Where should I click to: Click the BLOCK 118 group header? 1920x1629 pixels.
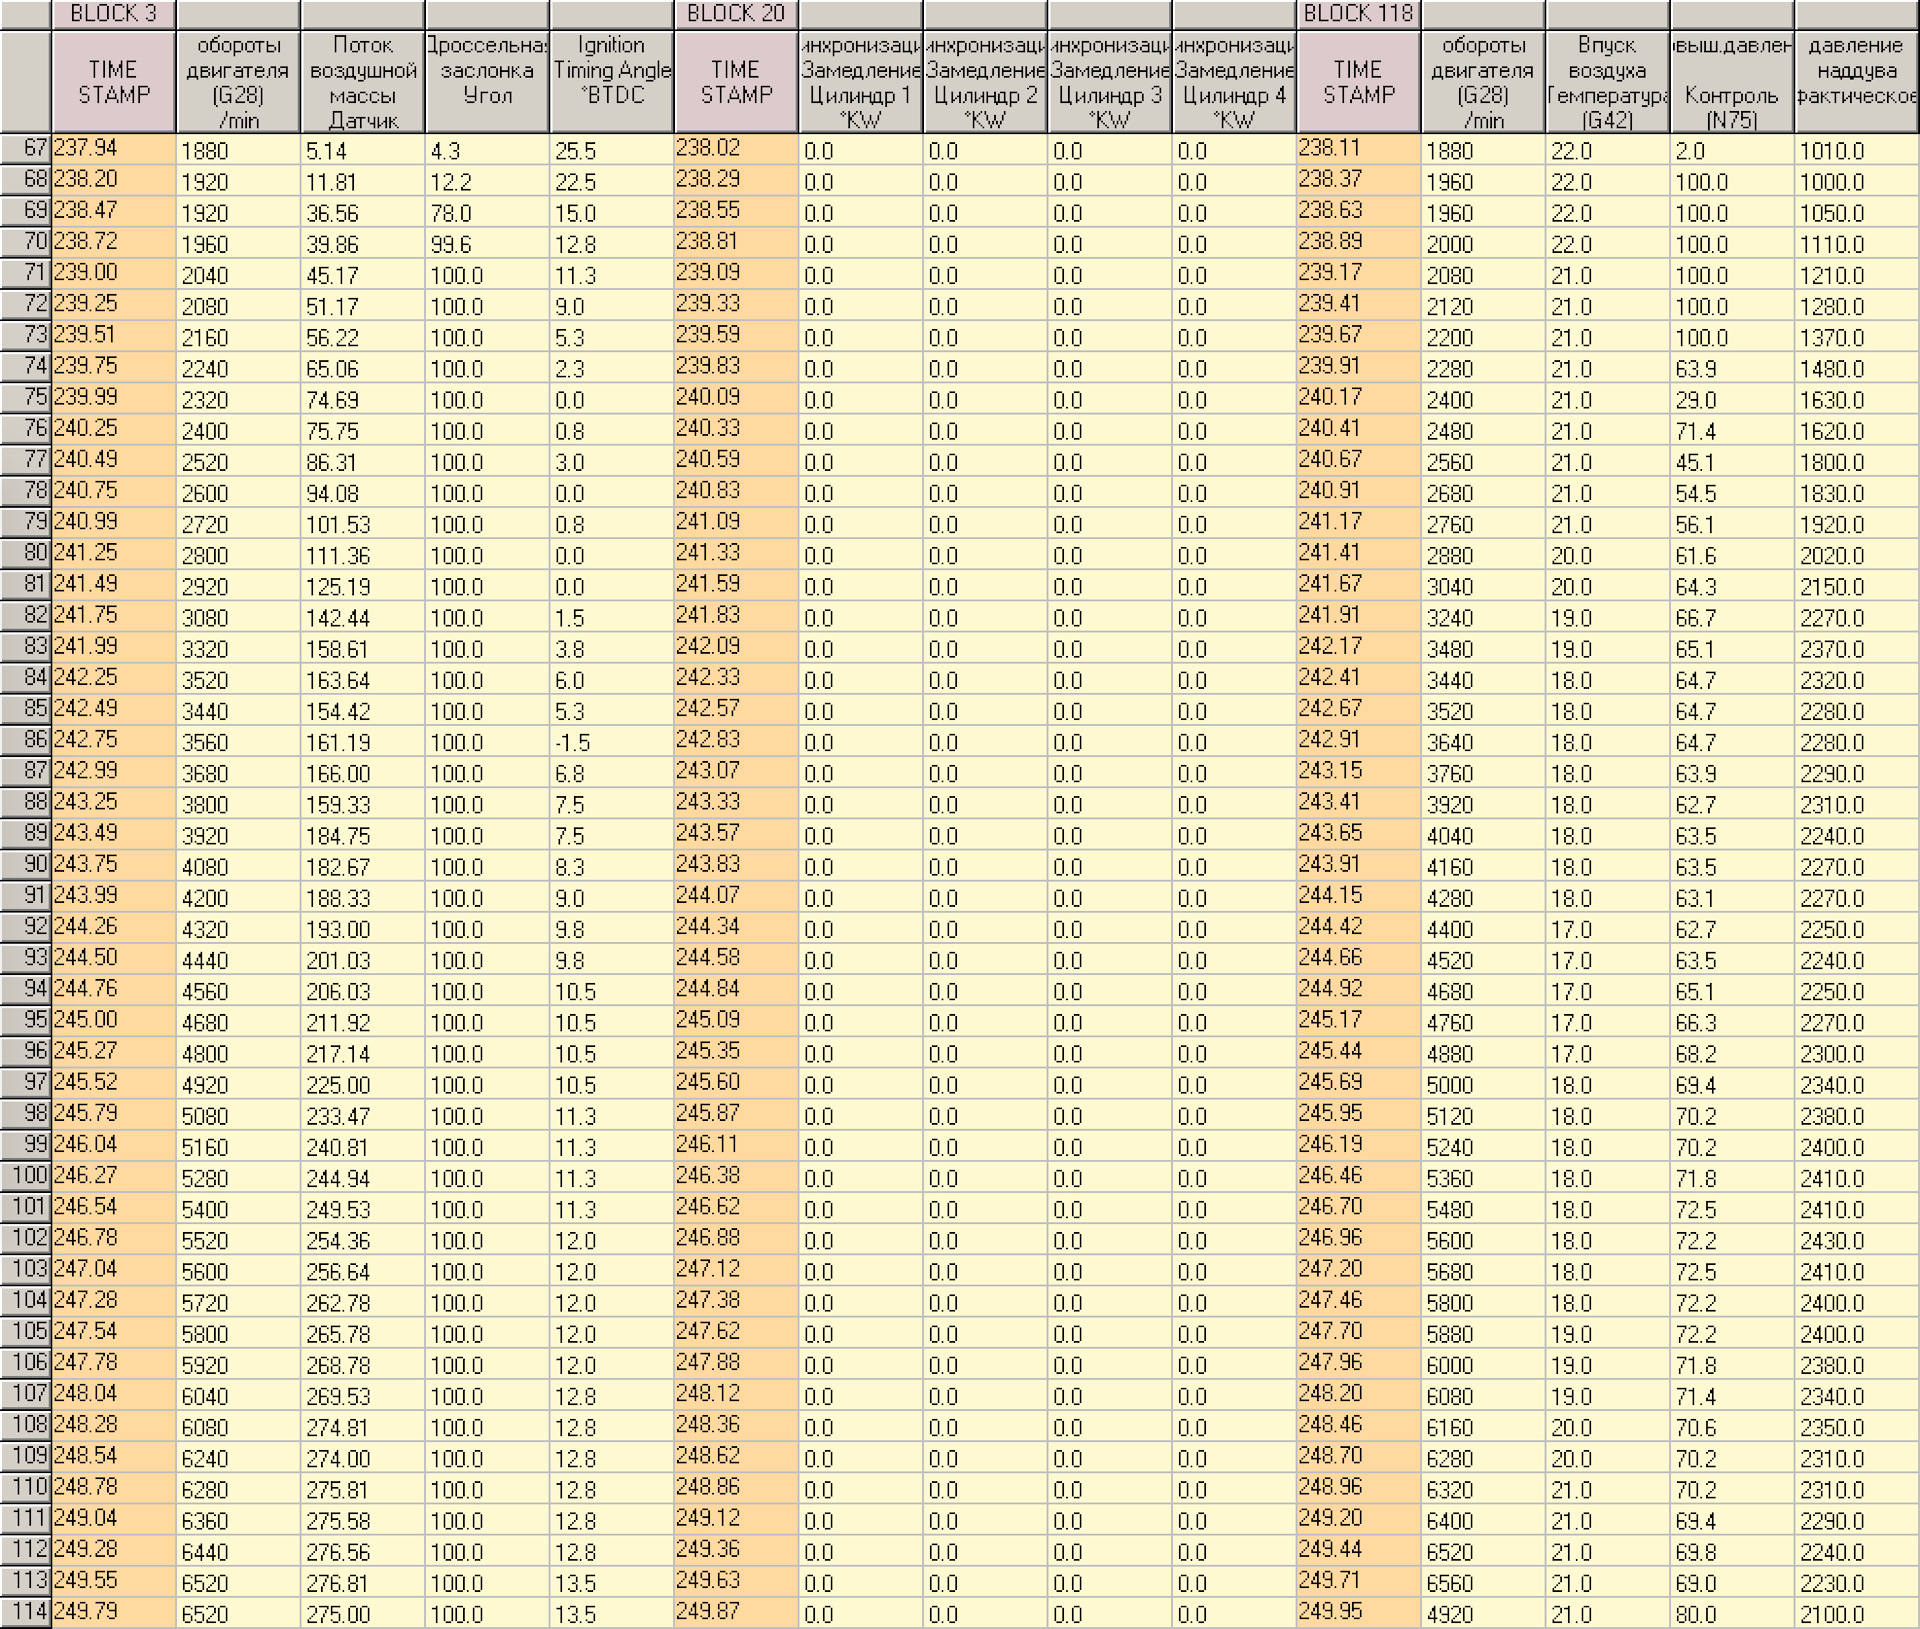coord(1358,14)
